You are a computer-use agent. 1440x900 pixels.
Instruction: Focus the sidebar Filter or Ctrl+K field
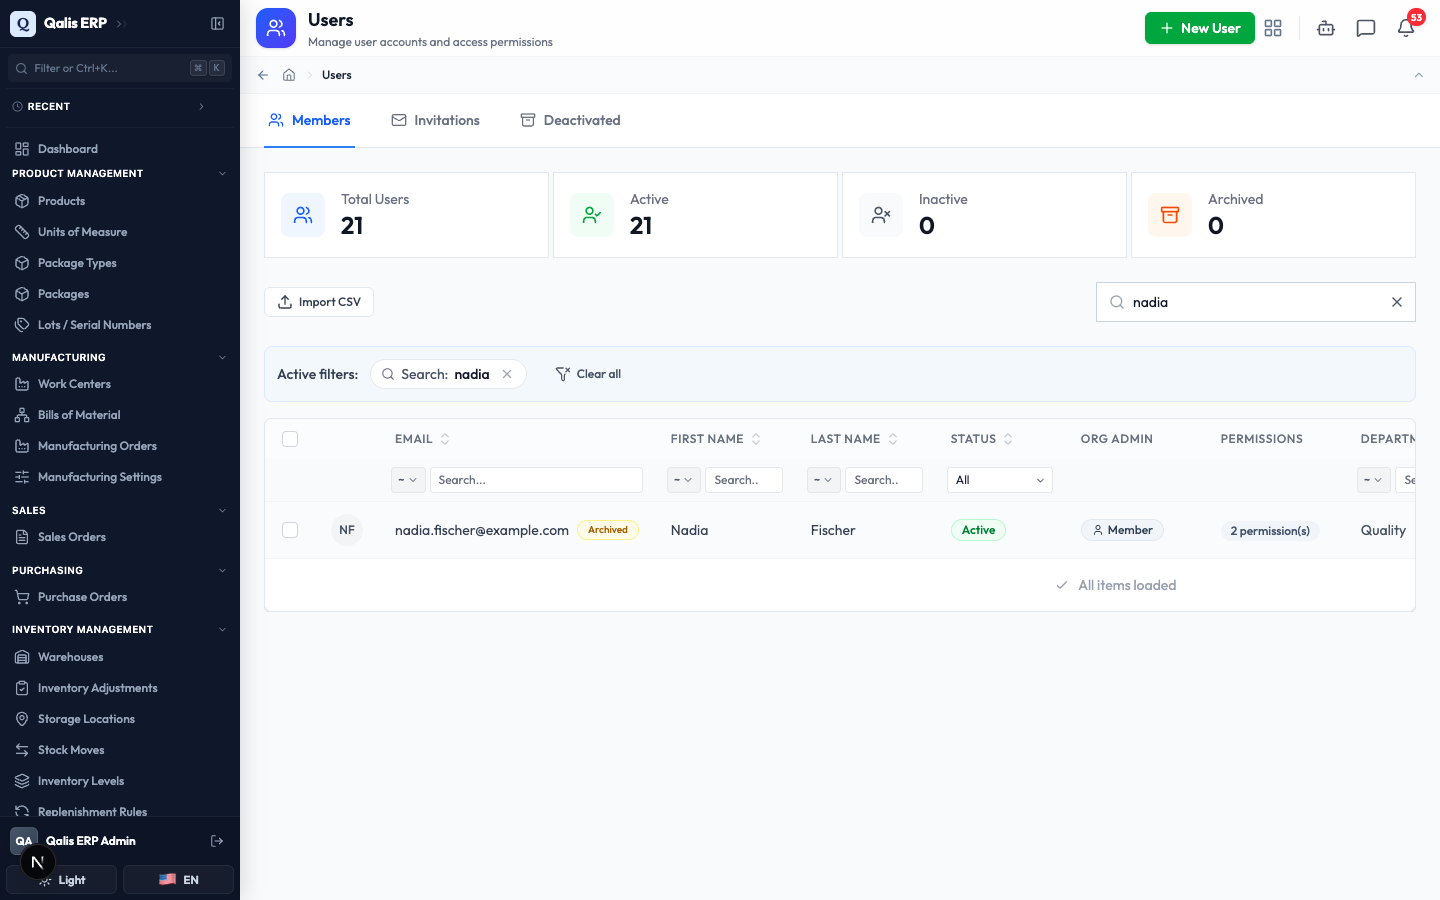coord(120,68)
